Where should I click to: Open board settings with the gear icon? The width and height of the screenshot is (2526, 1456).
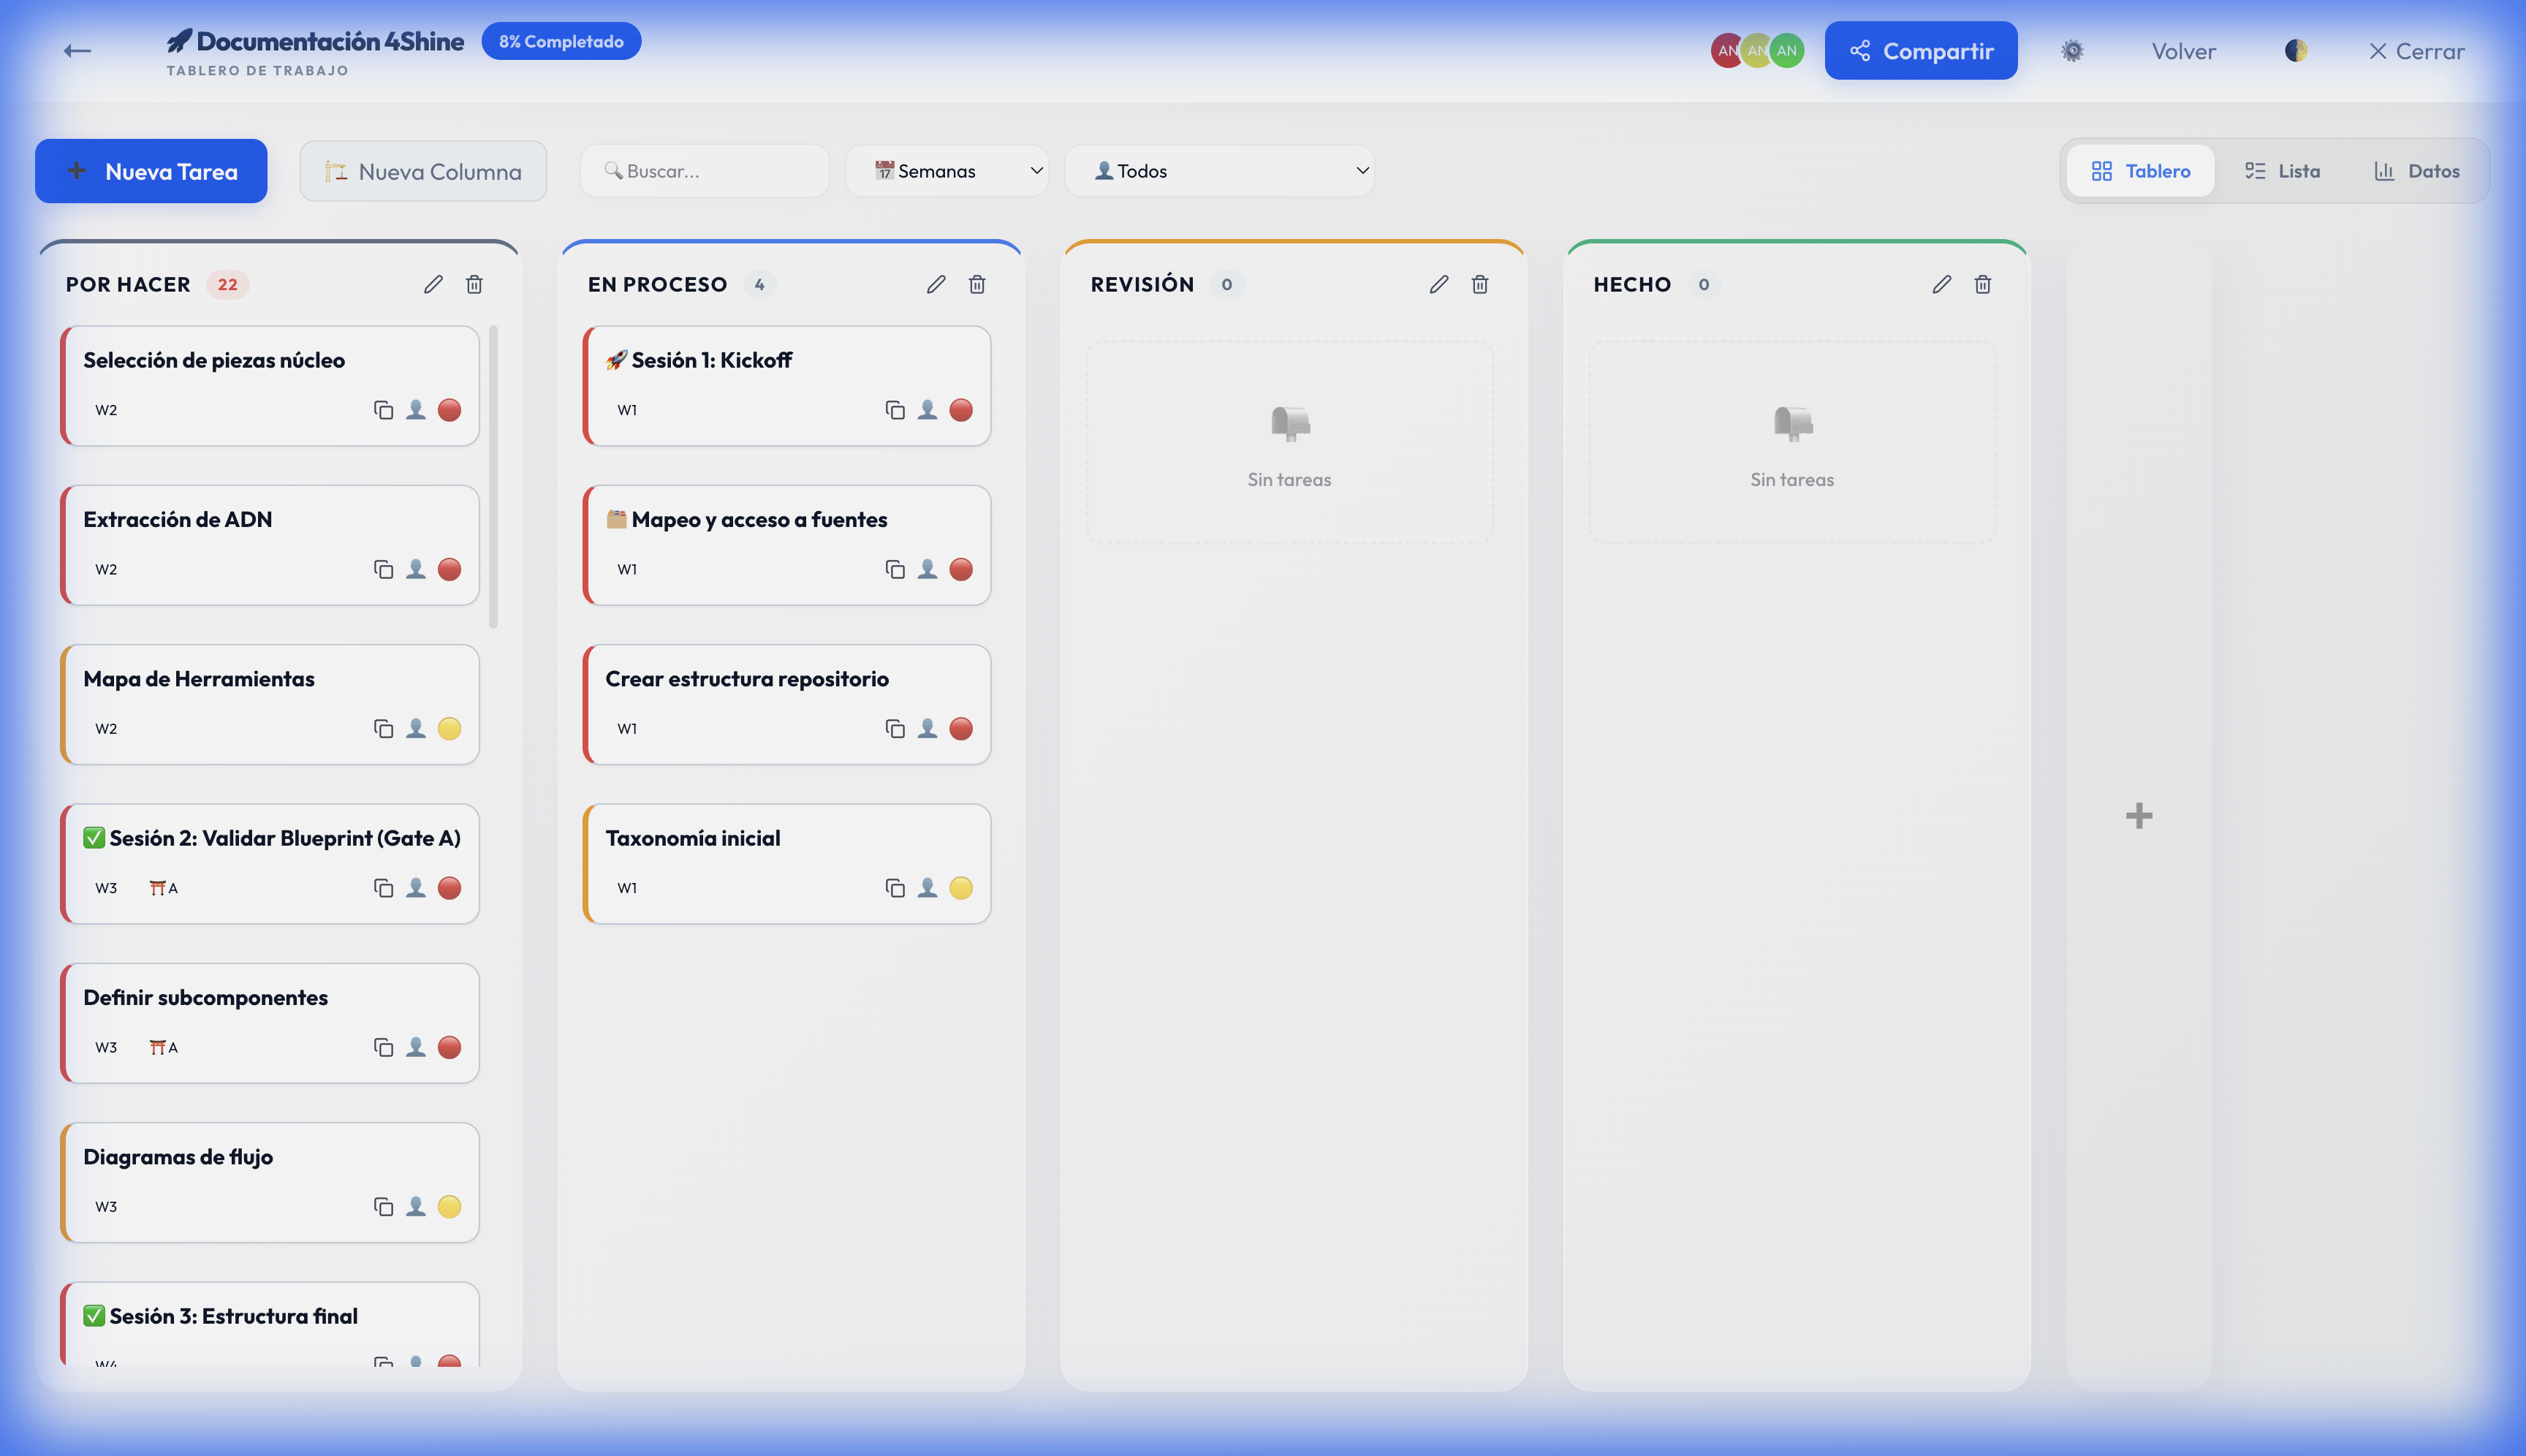tap(2073, 50)
